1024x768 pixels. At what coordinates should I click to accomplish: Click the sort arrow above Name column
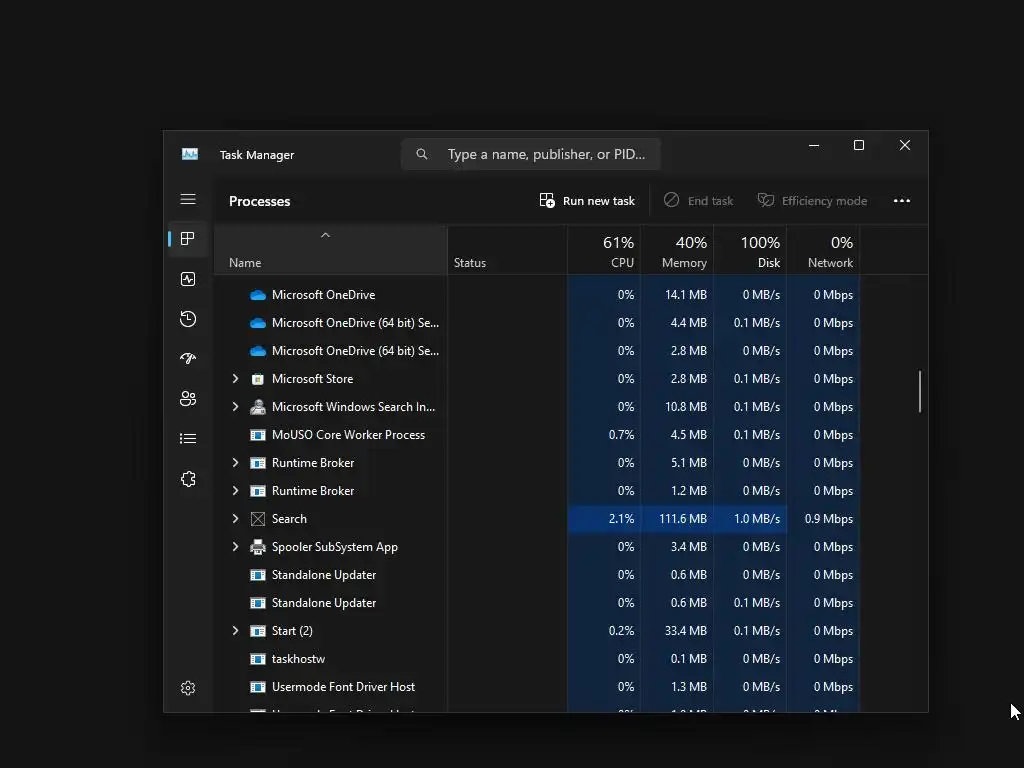coord(325,235)
